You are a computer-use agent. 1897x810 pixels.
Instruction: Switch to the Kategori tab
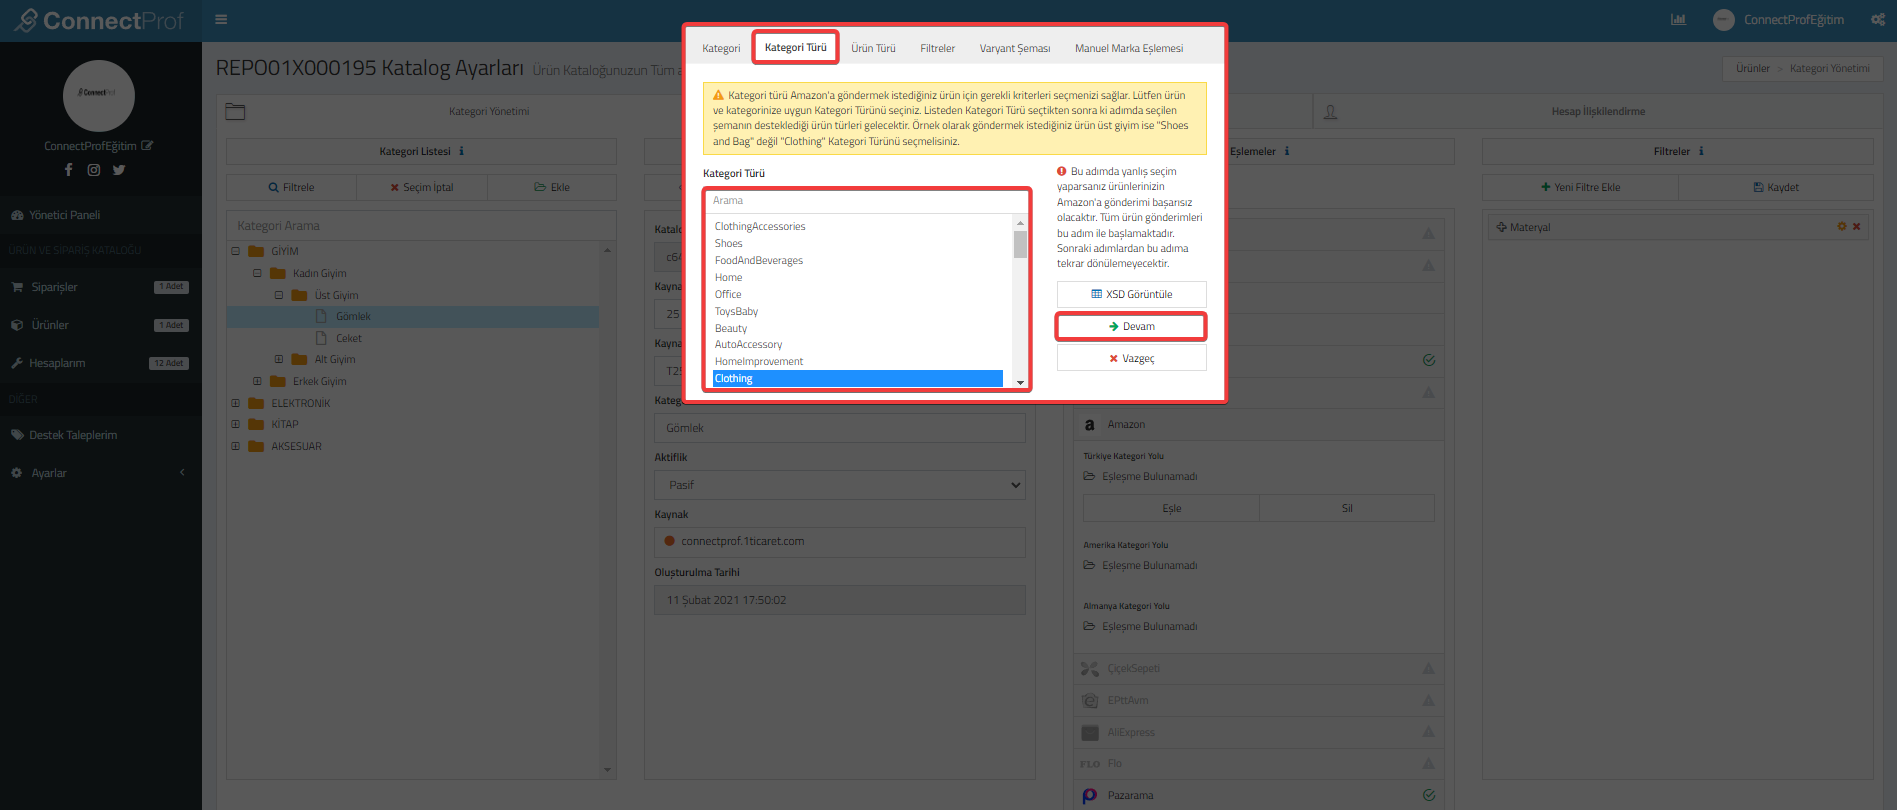click(x=721, y=48)
